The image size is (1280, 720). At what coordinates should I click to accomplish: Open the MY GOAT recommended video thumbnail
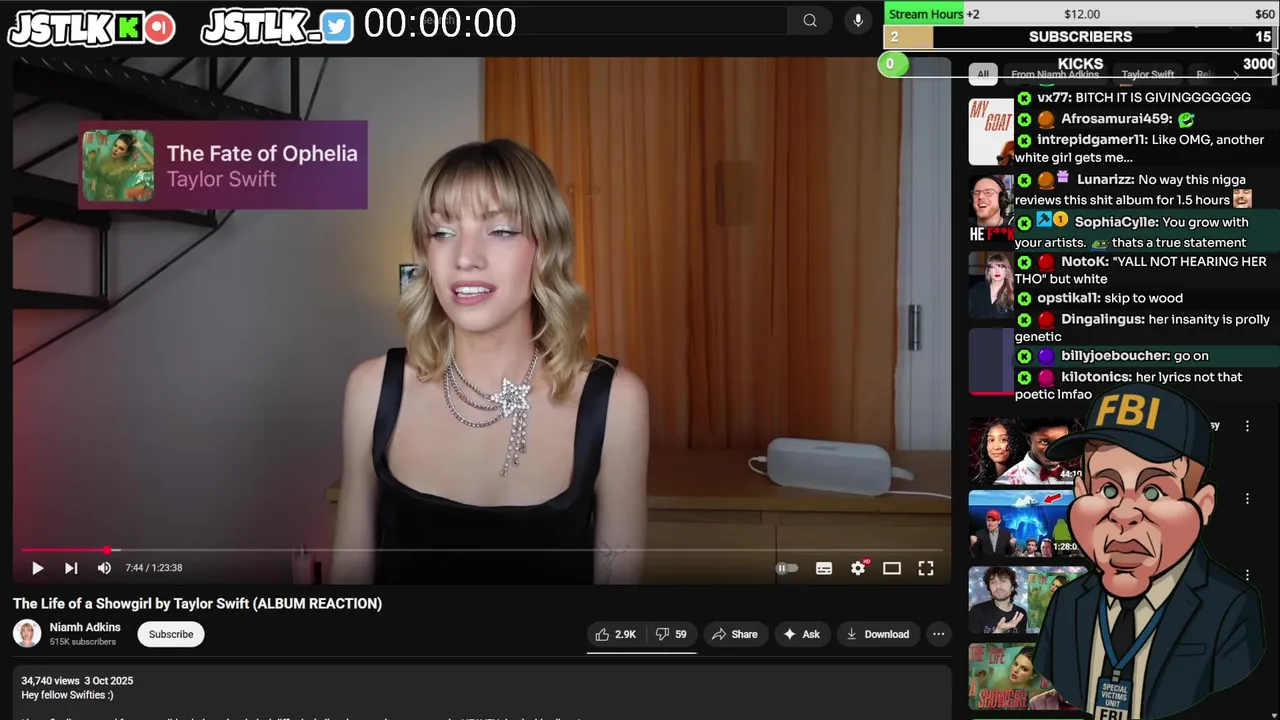pos(991,132)
